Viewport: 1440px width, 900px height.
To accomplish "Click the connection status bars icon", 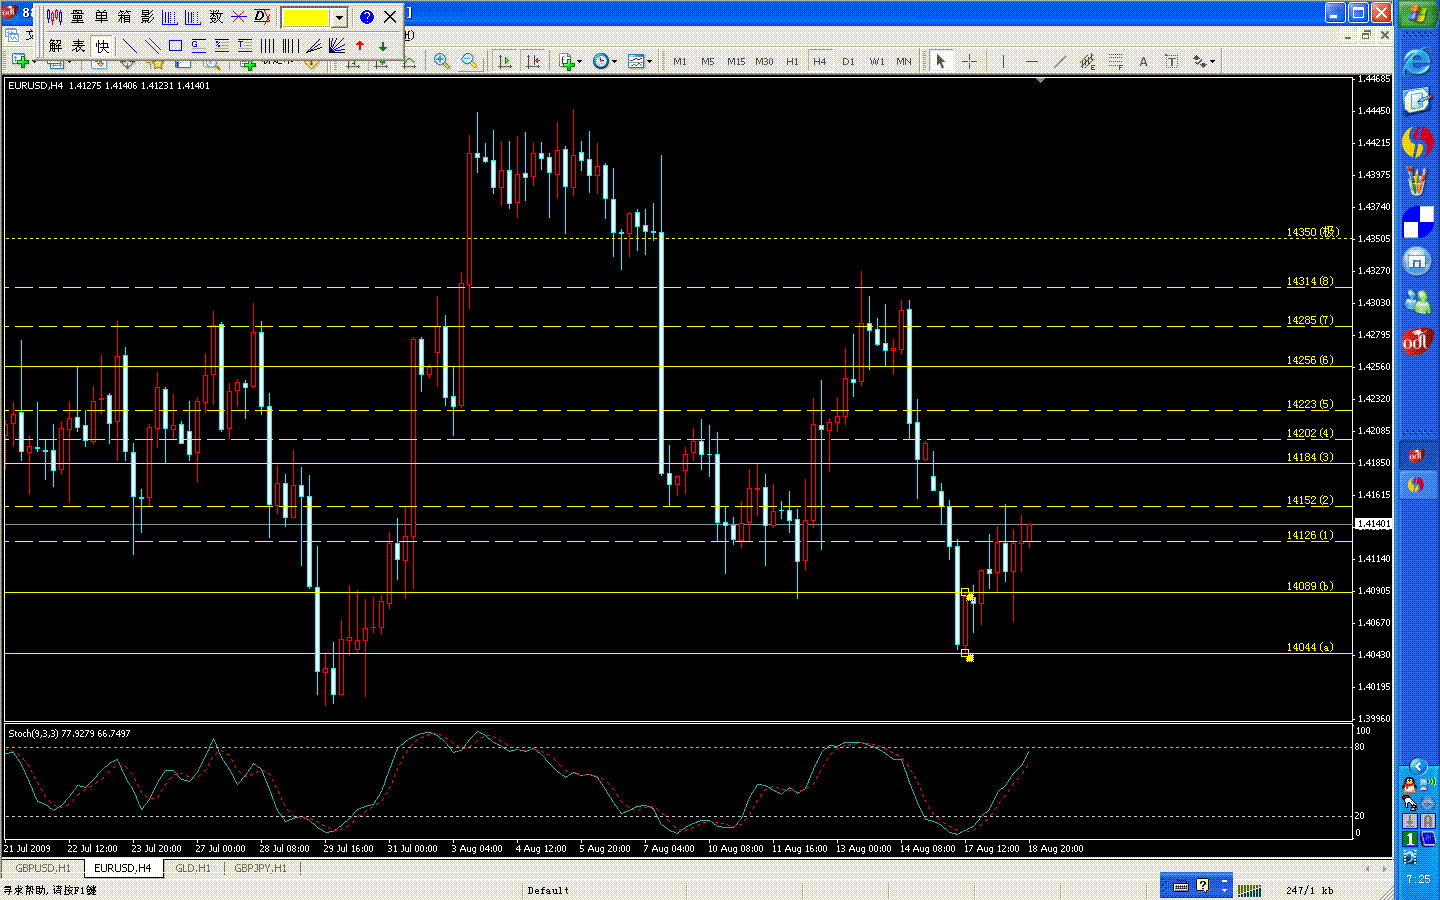I will tap(1249, 890).
